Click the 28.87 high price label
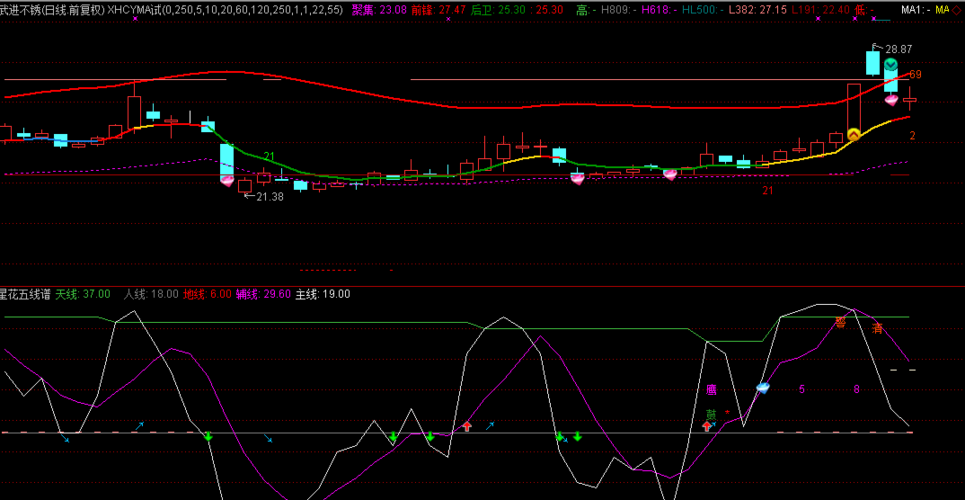Image resolution: width=965 pixels, height=500 pixels. pyautogui.click(x=899, y=49)
